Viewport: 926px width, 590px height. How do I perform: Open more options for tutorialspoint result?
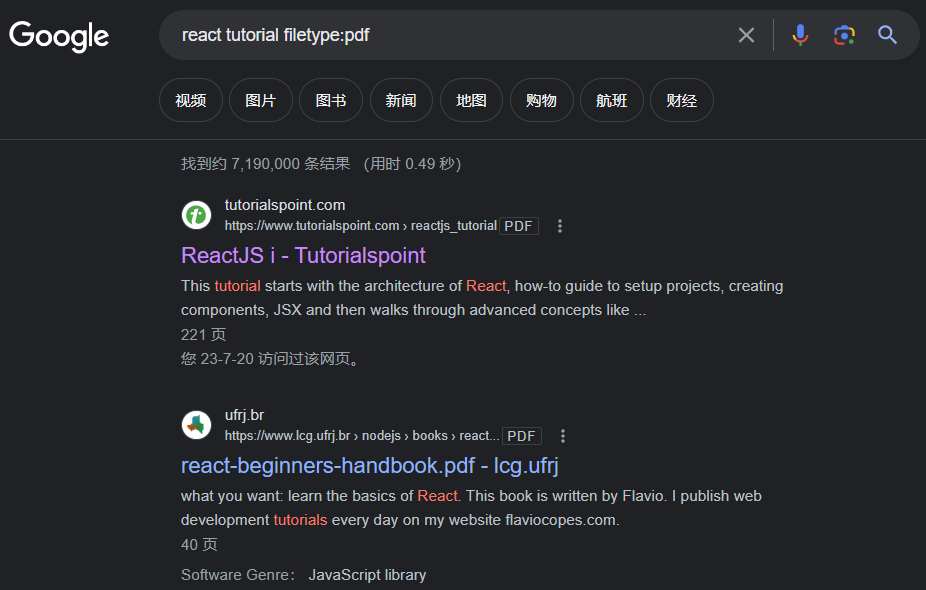click(560, 226)
